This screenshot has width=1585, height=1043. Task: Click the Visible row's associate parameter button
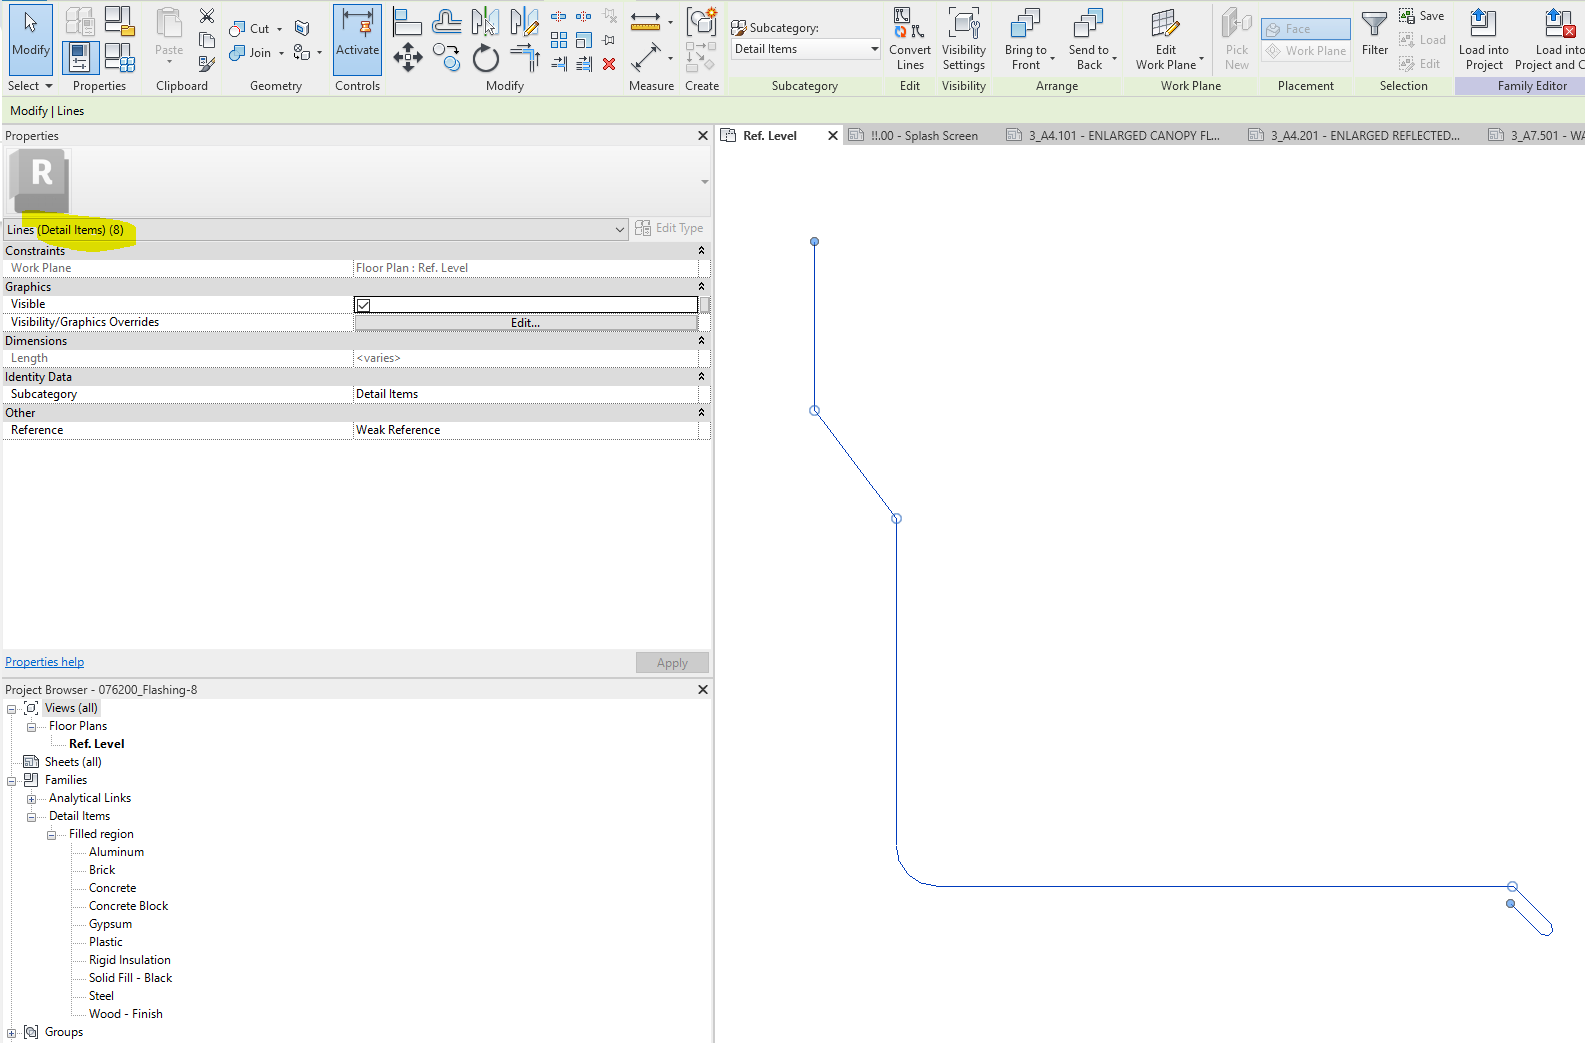click(x=705, y=304)
